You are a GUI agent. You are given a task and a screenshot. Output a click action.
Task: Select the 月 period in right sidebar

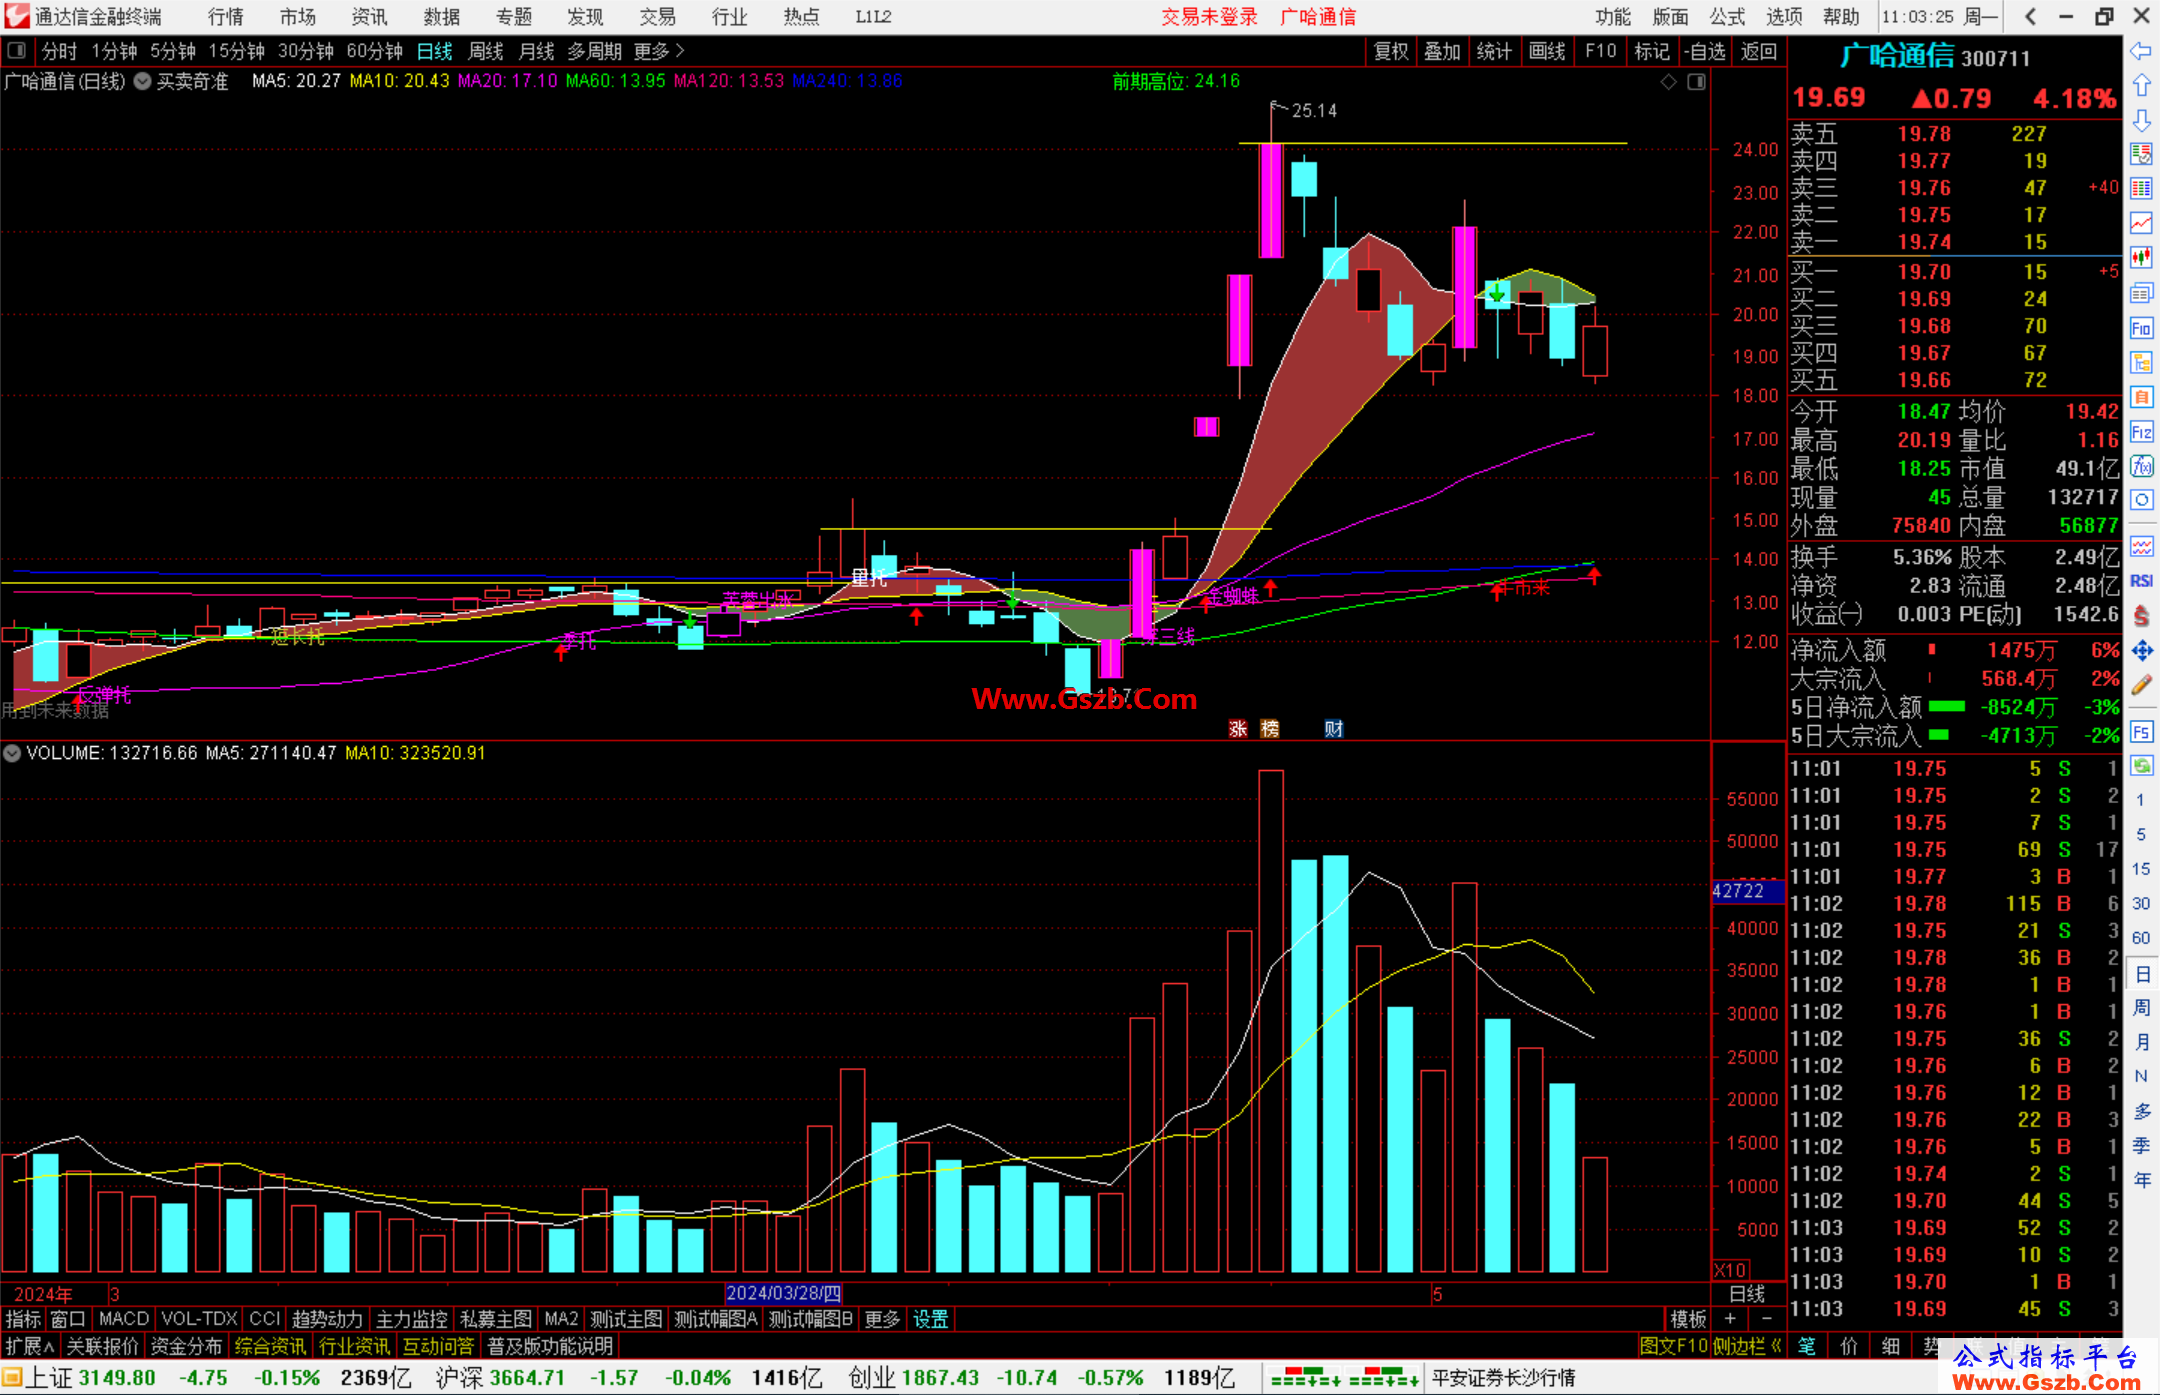tap(2141, 1042)
